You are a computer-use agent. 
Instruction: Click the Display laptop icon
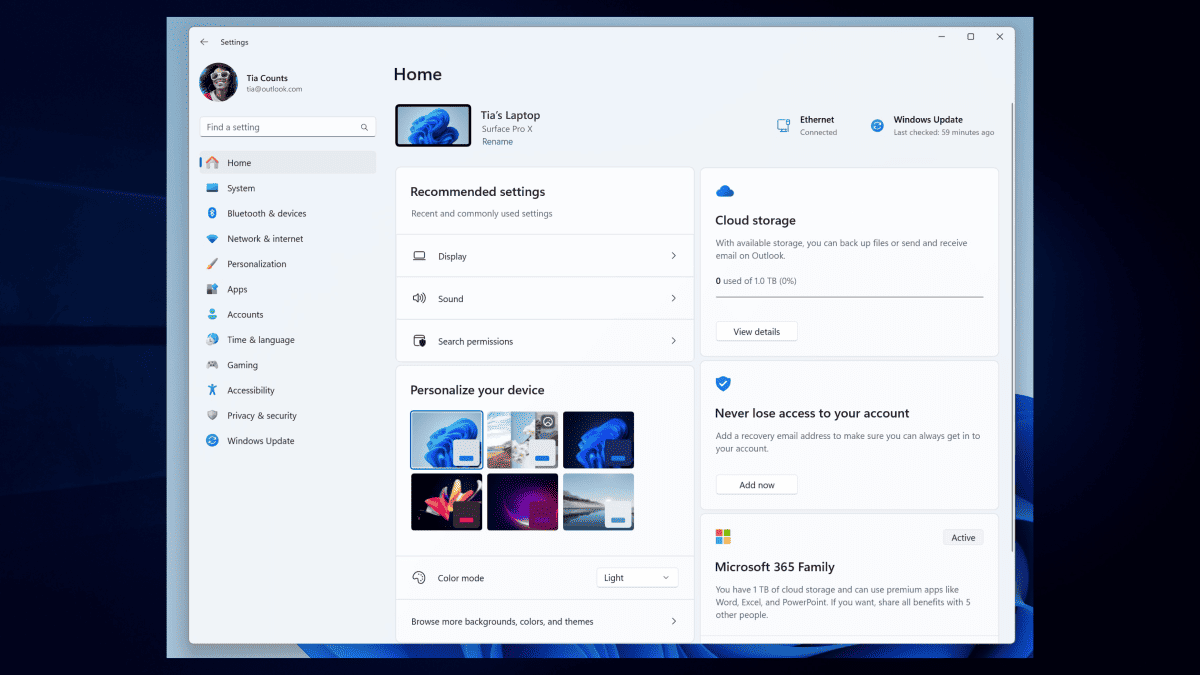pos(420,256)
